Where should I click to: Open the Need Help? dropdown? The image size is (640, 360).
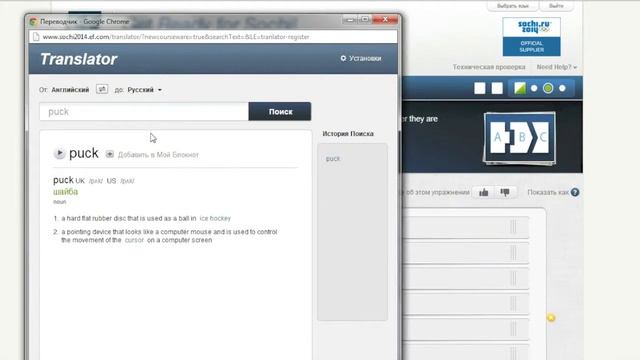(x=557, y=67)
